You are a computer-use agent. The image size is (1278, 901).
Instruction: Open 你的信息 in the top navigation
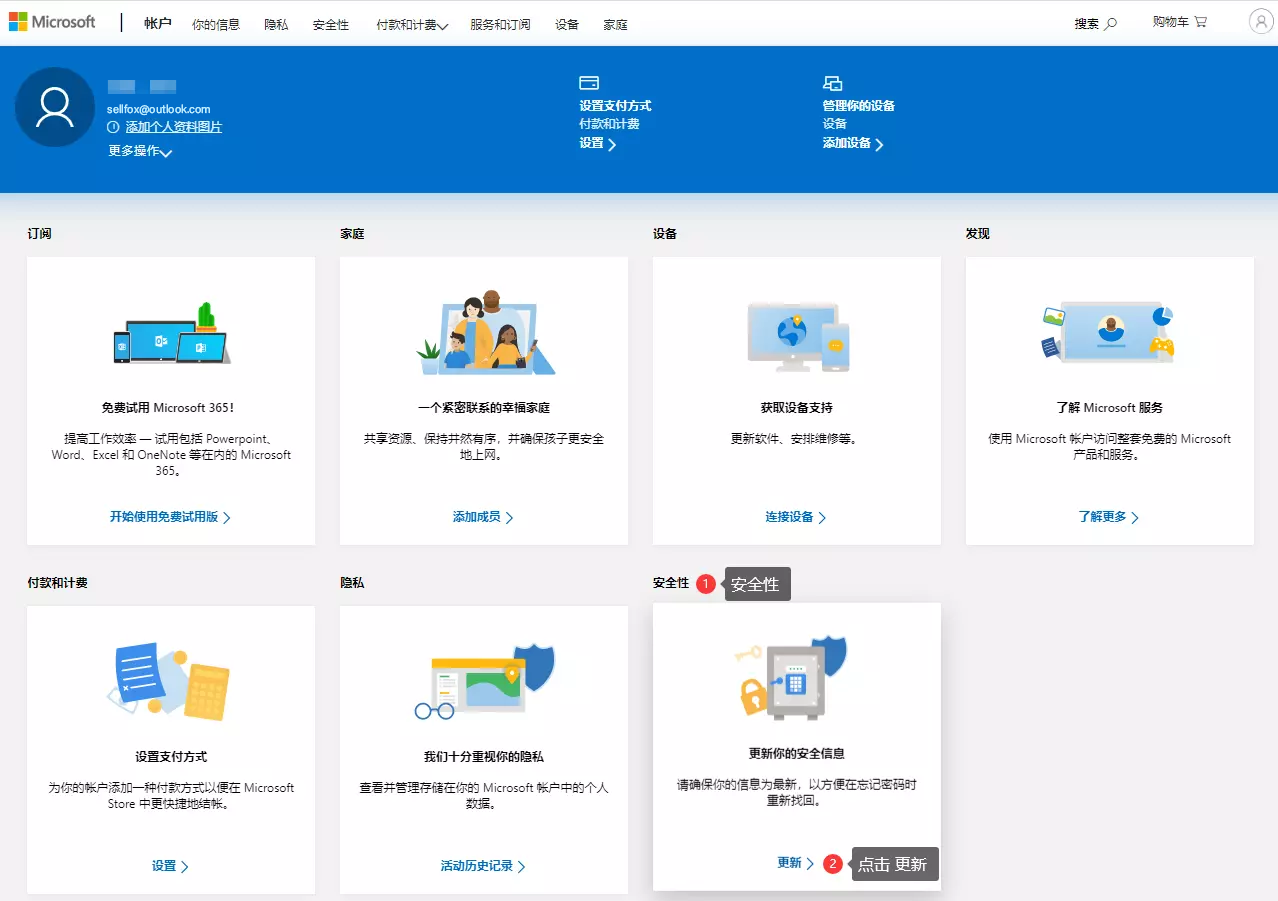click(x=216, y=25)
